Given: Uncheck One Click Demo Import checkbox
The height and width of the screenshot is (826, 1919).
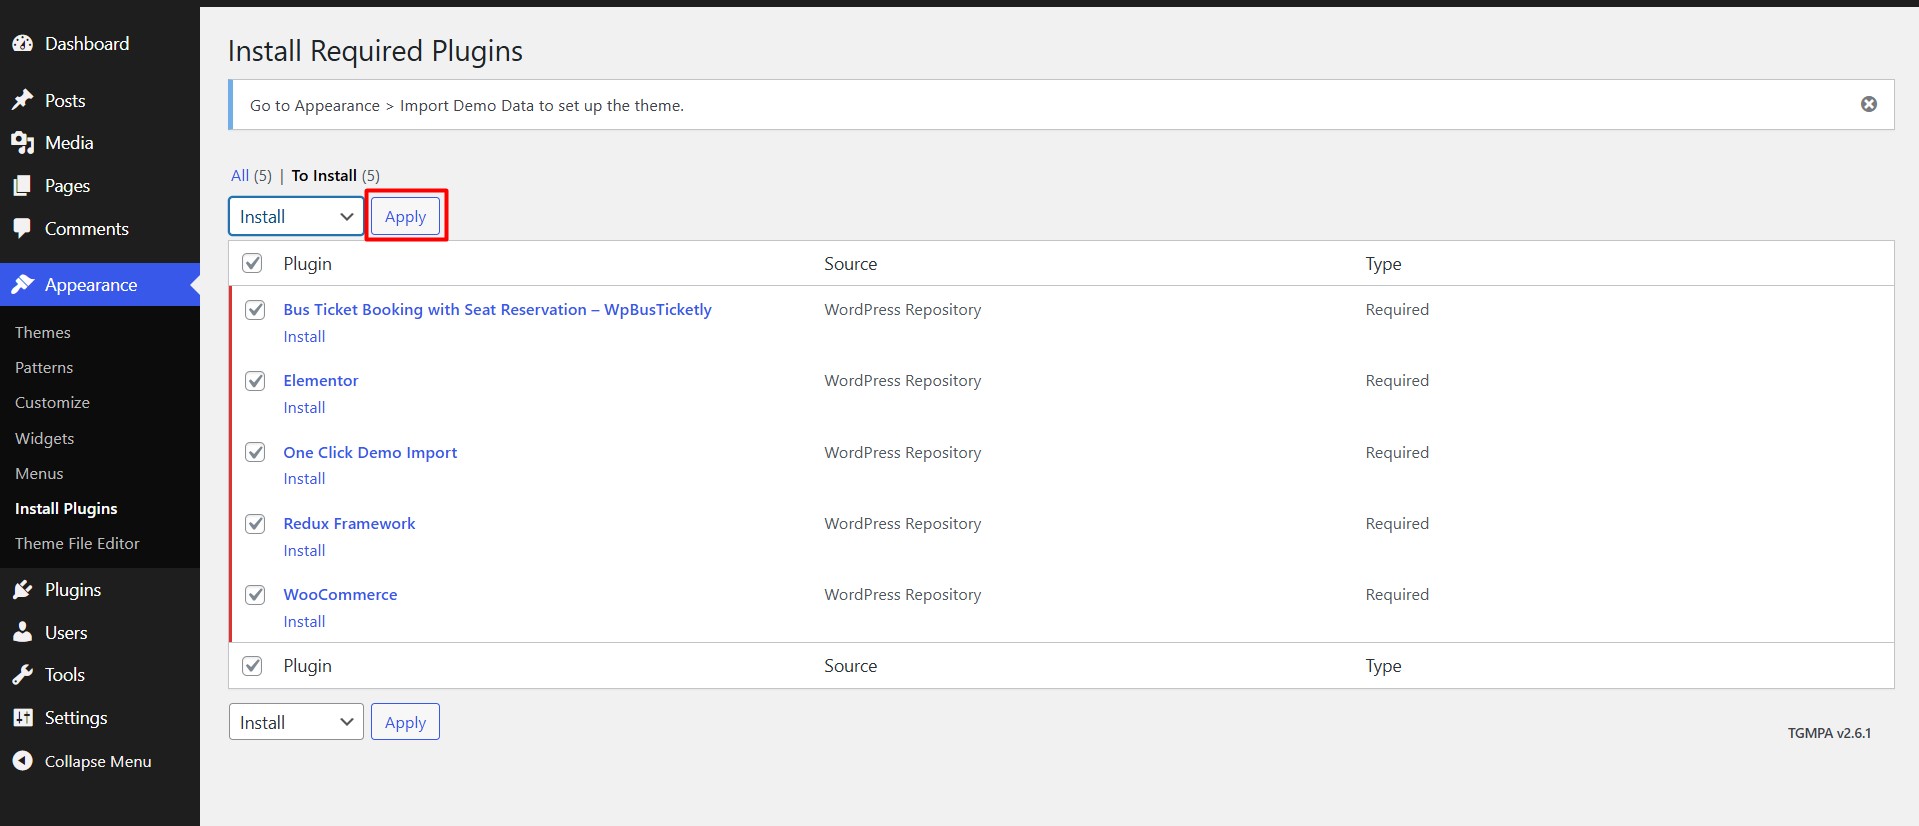Looking at the screenshot, I should pos(255,452).
